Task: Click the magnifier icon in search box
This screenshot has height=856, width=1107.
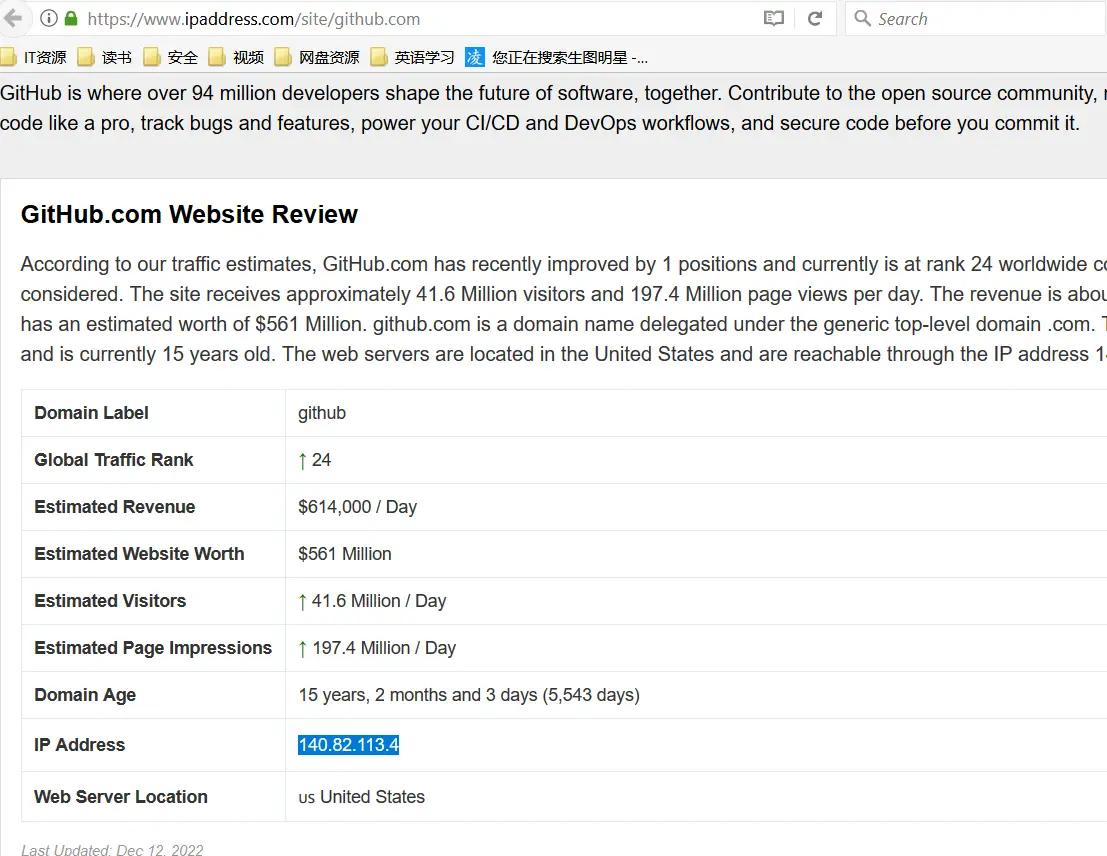Action: click(862, 18)
